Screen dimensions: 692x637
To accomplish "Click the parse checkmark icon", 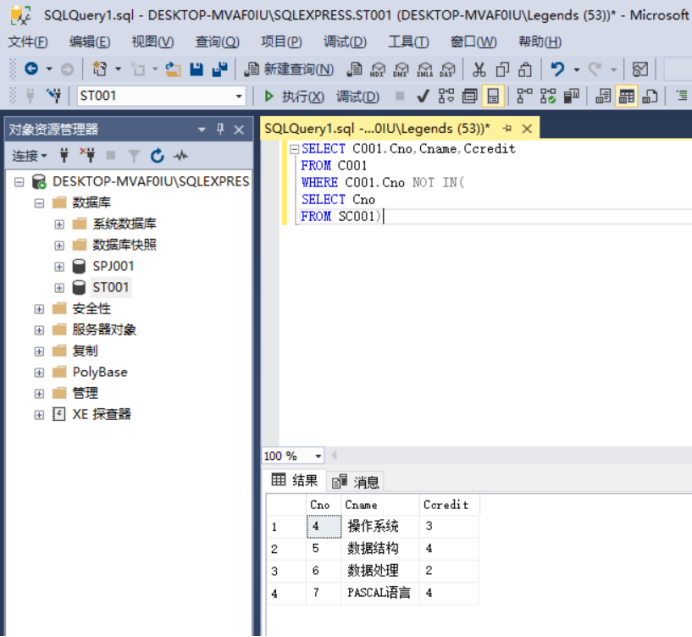I will coord(423,96).
